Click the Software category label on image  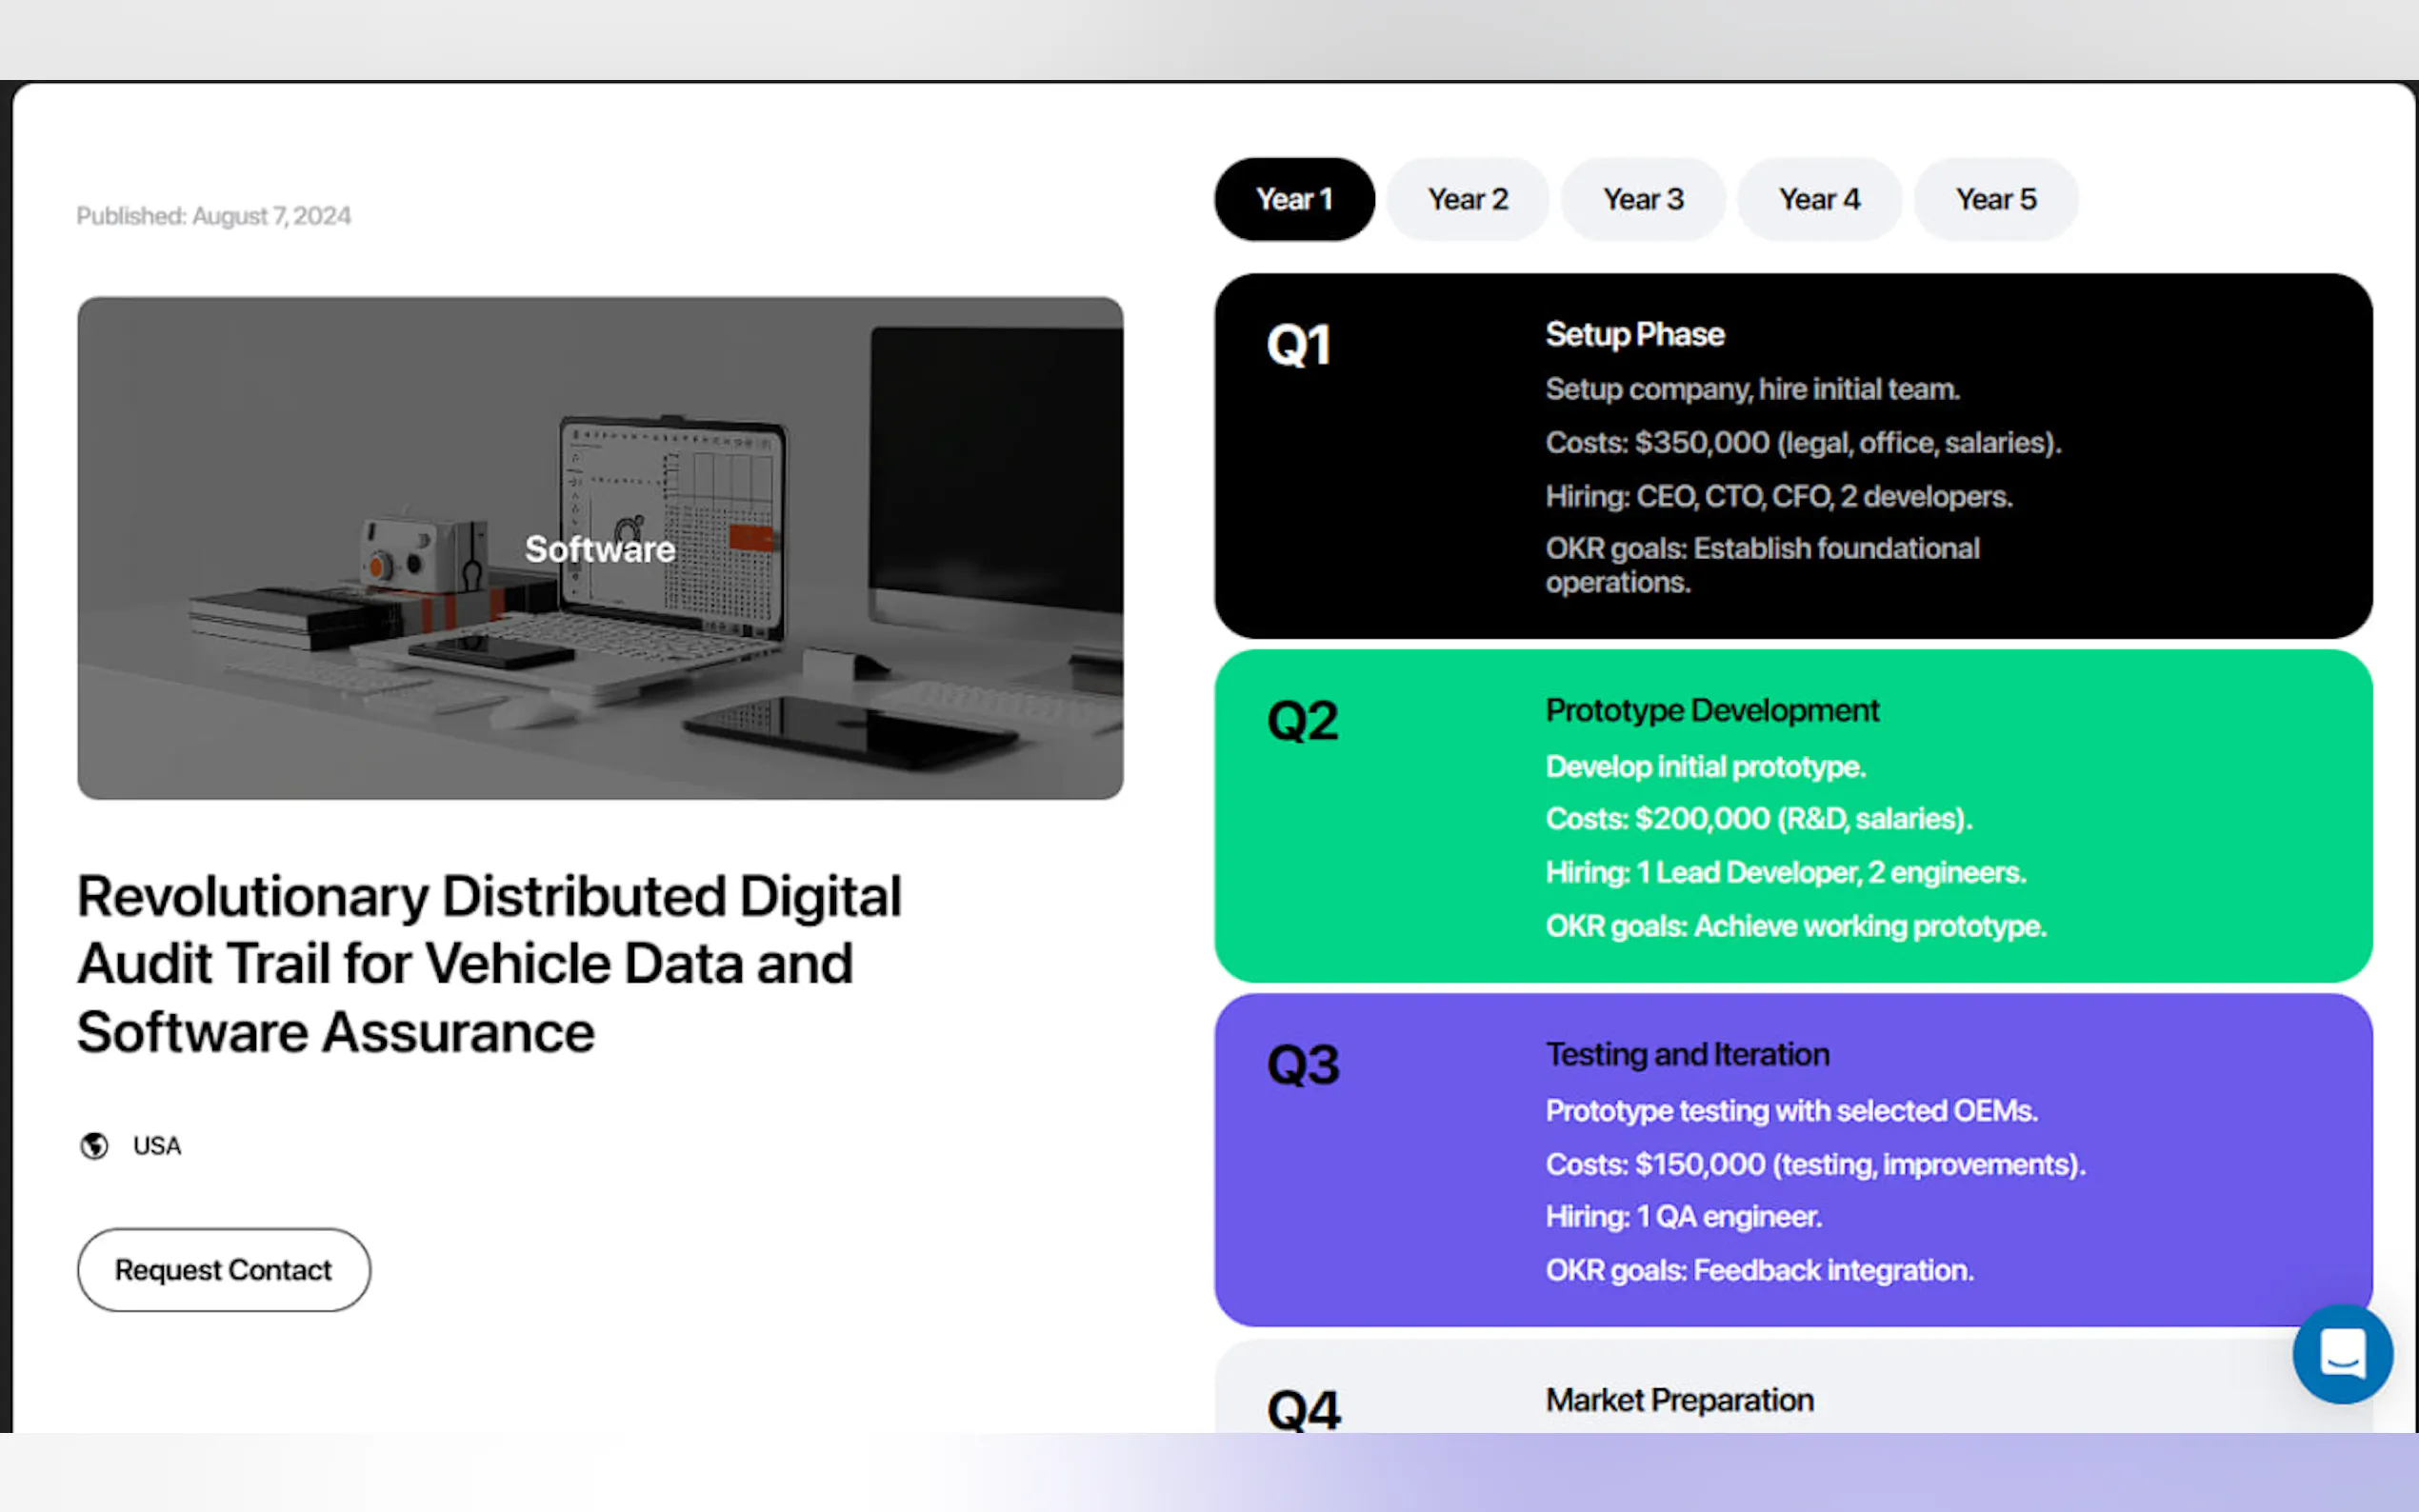(600, 549)
